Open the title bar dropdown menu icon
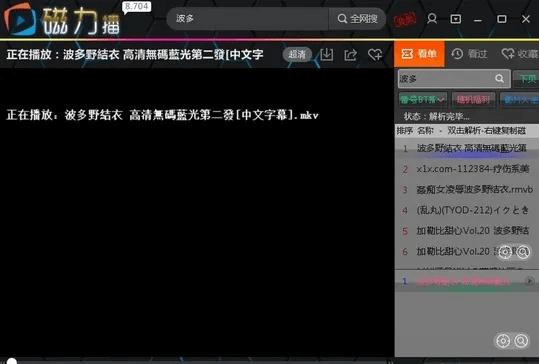The image size is (539, 364). point(456,19)
